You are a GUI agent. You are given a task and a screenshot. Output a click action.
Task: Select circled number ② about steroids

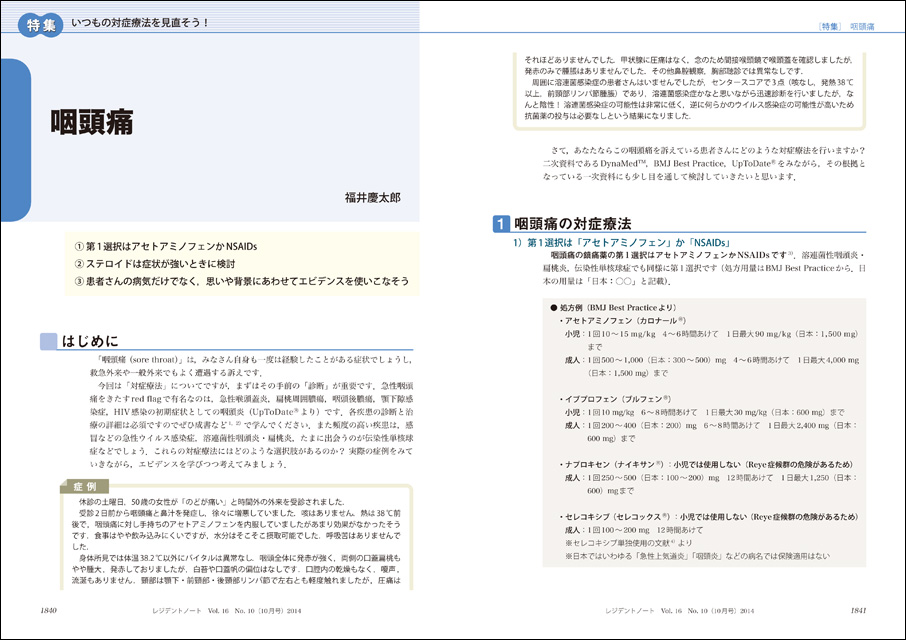[81, 264]
